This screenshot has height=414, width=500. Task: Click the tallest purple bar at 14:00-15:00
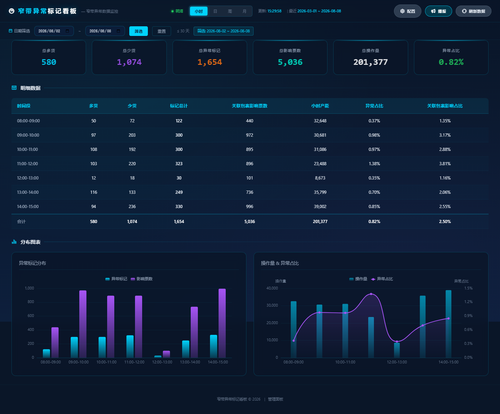pyautogui.click(x=222, y=323)
